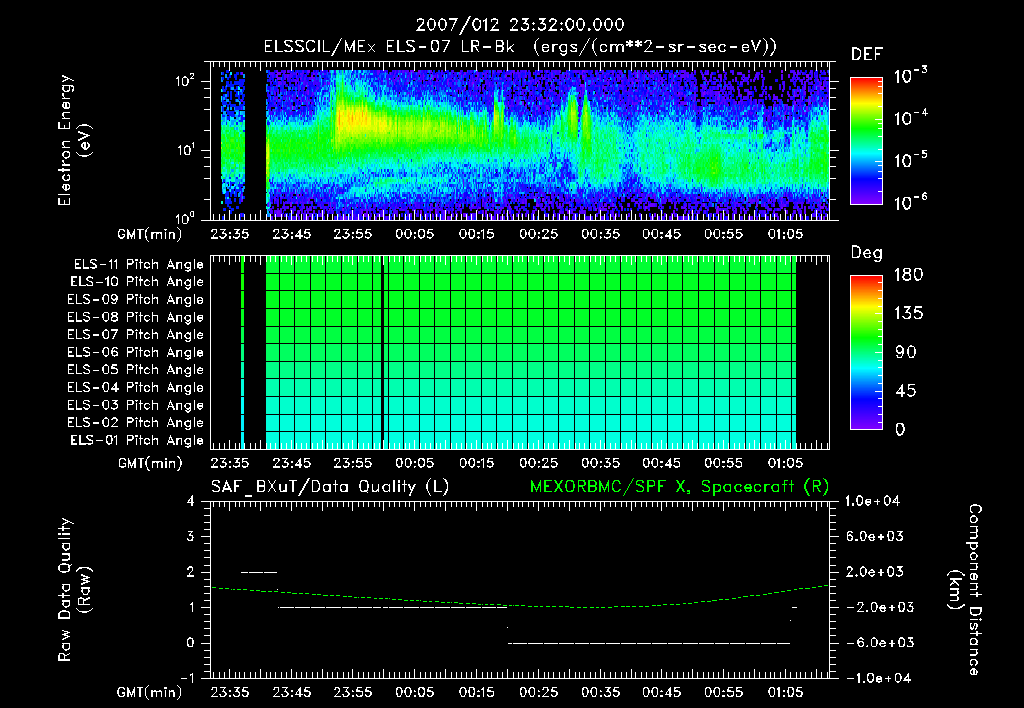Click the 10^-5 label on DEF scale
1024x708 pixels.
pos(910,159)
